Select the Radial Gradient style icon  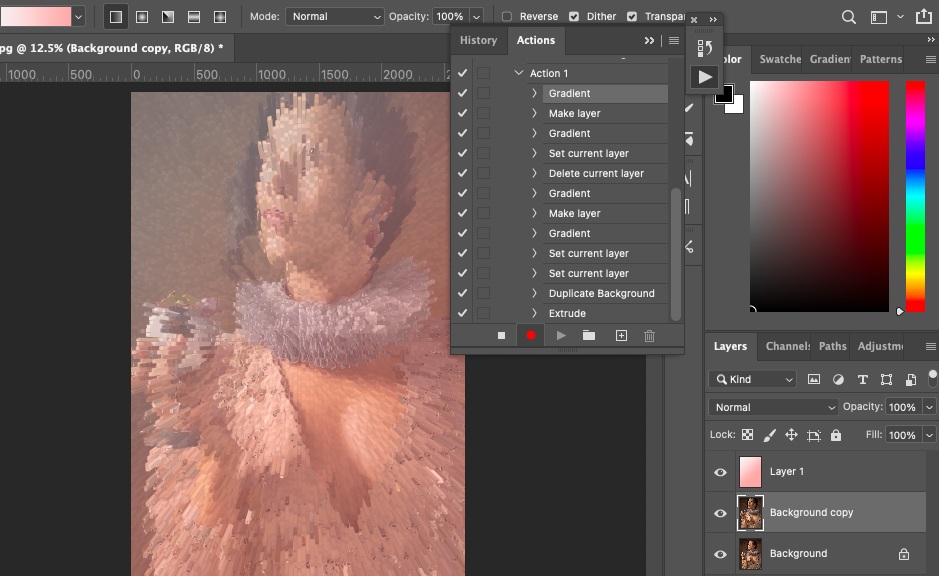[x=142, y=17]
